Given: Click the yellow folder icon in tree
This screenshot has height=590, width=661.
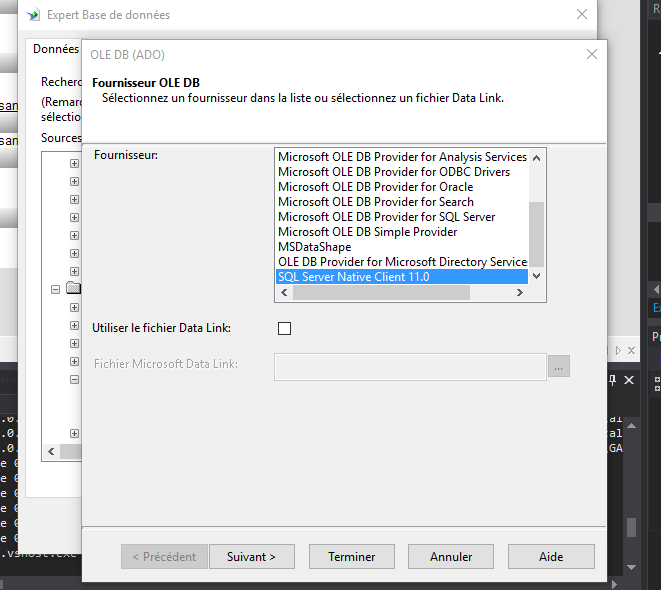Looking at the screenshot, I should [74, 288].
